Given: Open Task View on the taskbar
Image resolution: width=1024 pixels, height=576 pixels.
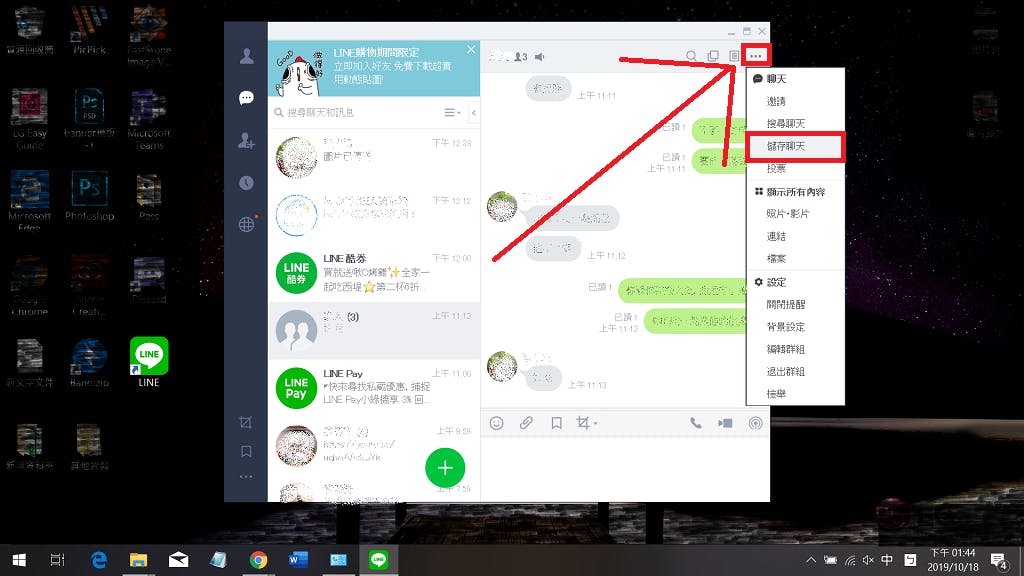Looking at the screenshot, I should (57, 560).
